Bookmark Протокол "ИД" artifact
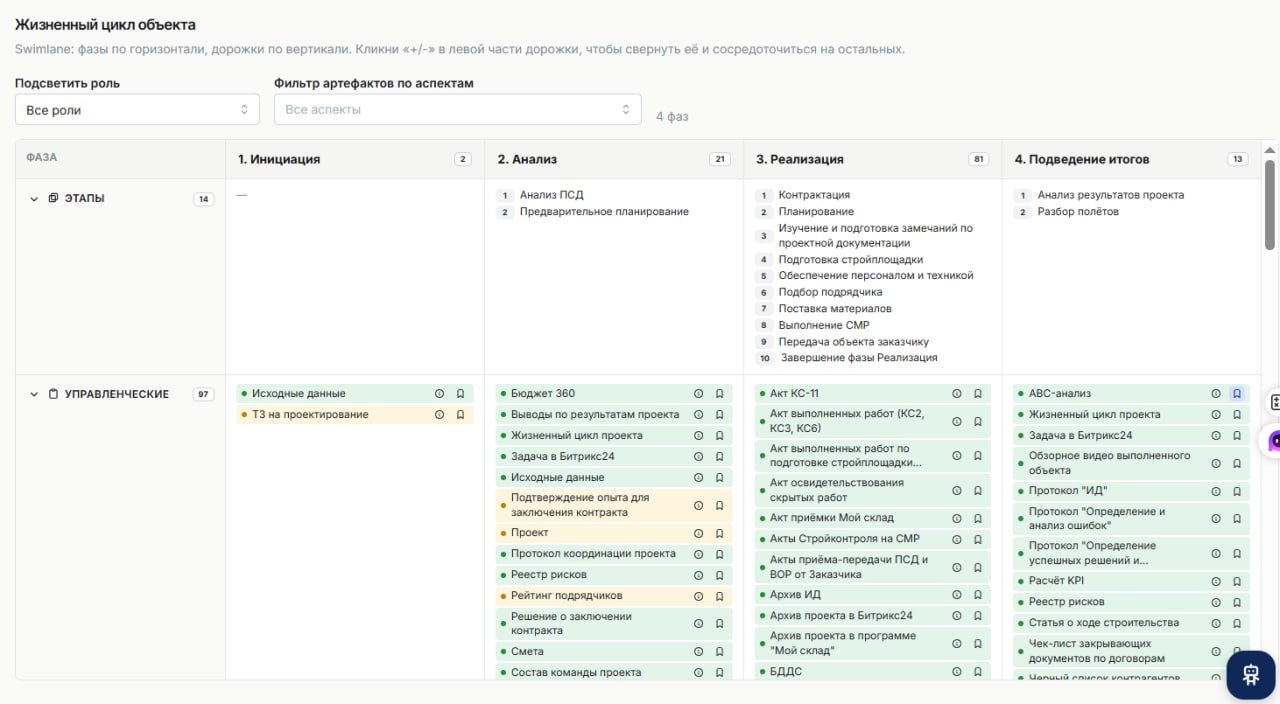The height and width of the screenshot is (704, 1280). click(1237, 492)
